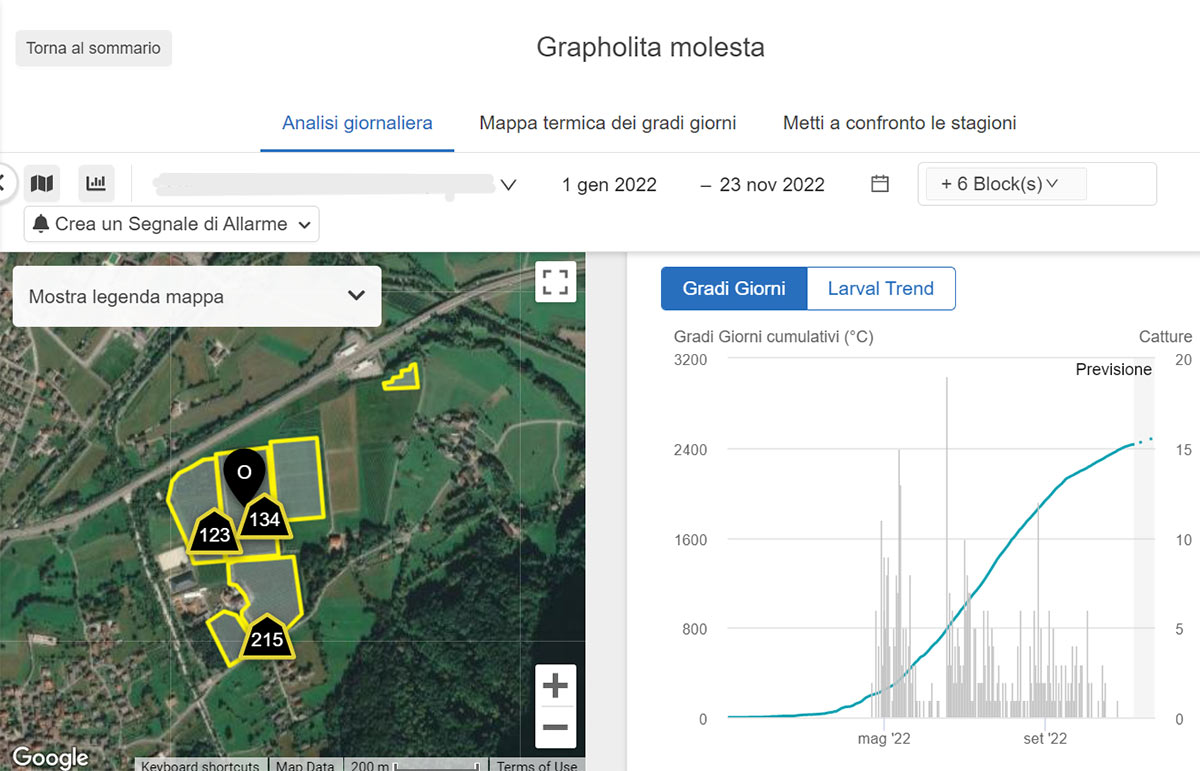
Task: Open Mappa termica dei gradi giorni tab
Action: (607, 124)
